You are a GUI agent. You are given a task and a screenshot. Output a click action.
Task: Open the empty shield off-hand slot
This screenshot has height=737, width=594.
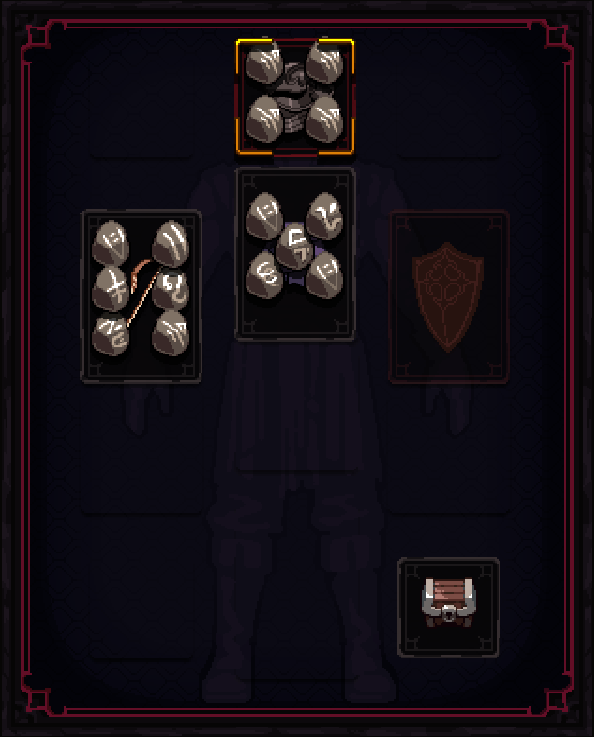[x=449, y=297]
